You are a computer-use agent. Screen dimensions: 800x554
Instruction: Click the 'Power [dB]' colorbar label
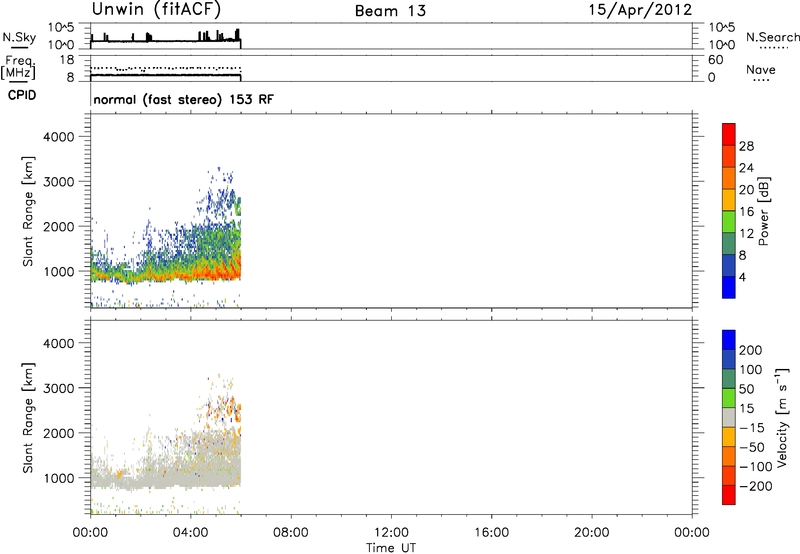point(763,211)
